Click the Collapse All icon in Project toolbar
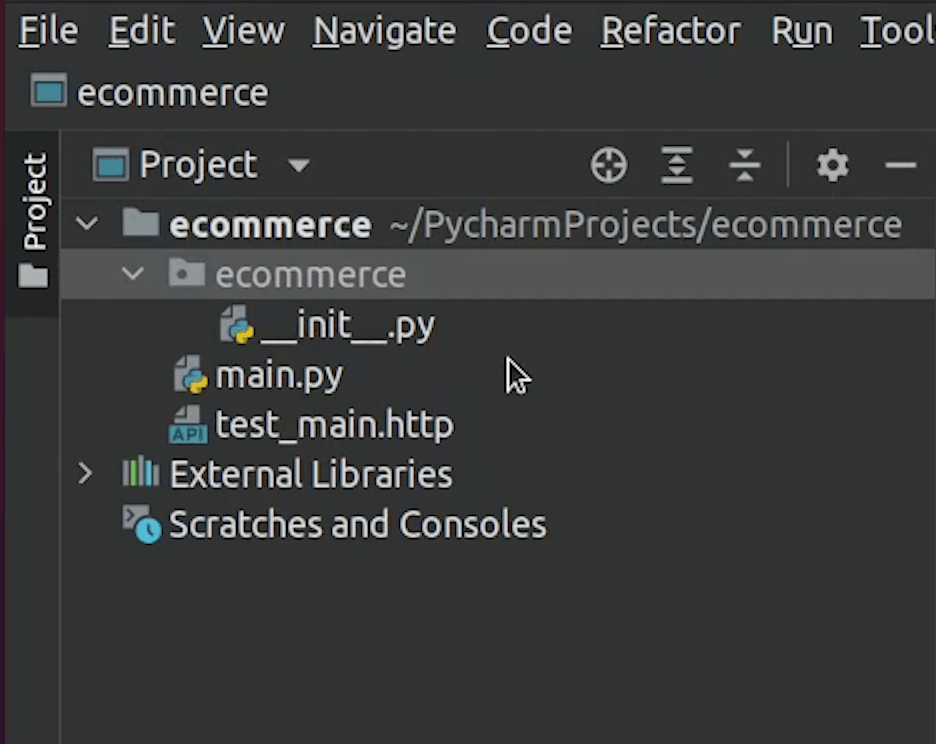This screenshot has height=744, width=936. (745, 165)
